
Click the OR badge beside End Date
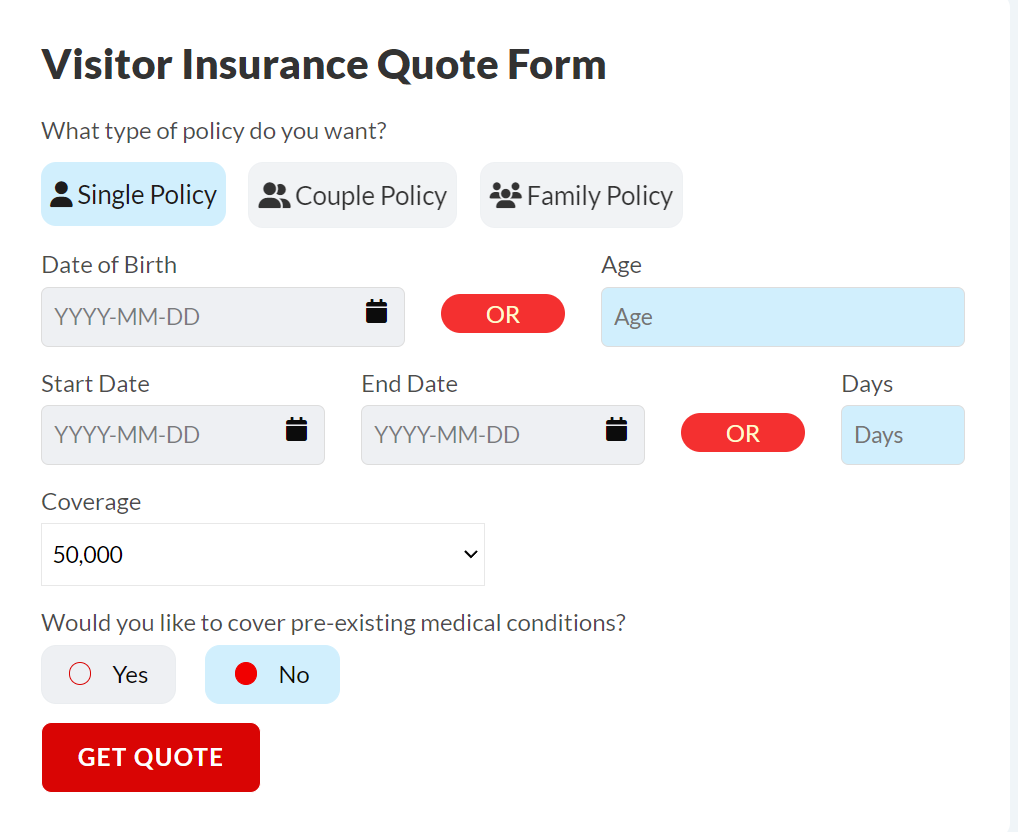[x=742, y=433]
